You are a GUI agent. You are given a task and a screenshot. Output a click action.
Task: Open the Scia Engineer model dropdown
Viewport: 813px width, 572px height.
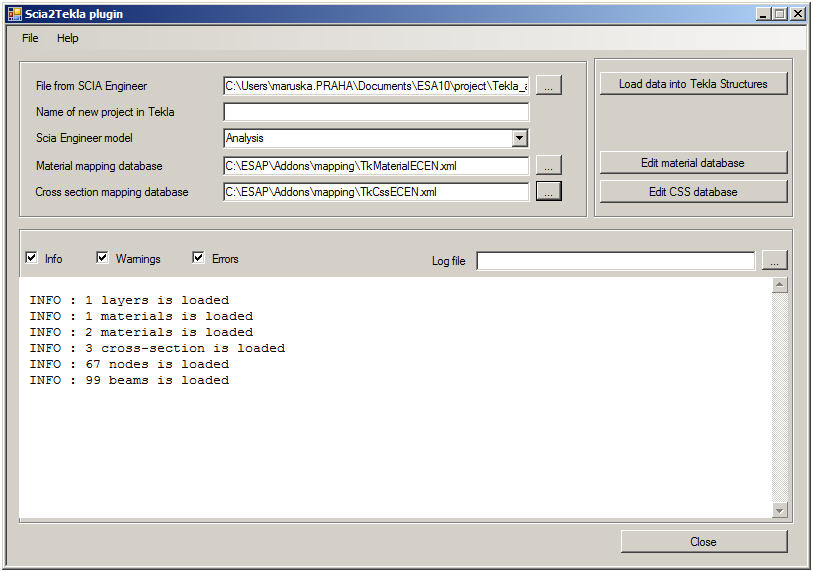[520, 138]
